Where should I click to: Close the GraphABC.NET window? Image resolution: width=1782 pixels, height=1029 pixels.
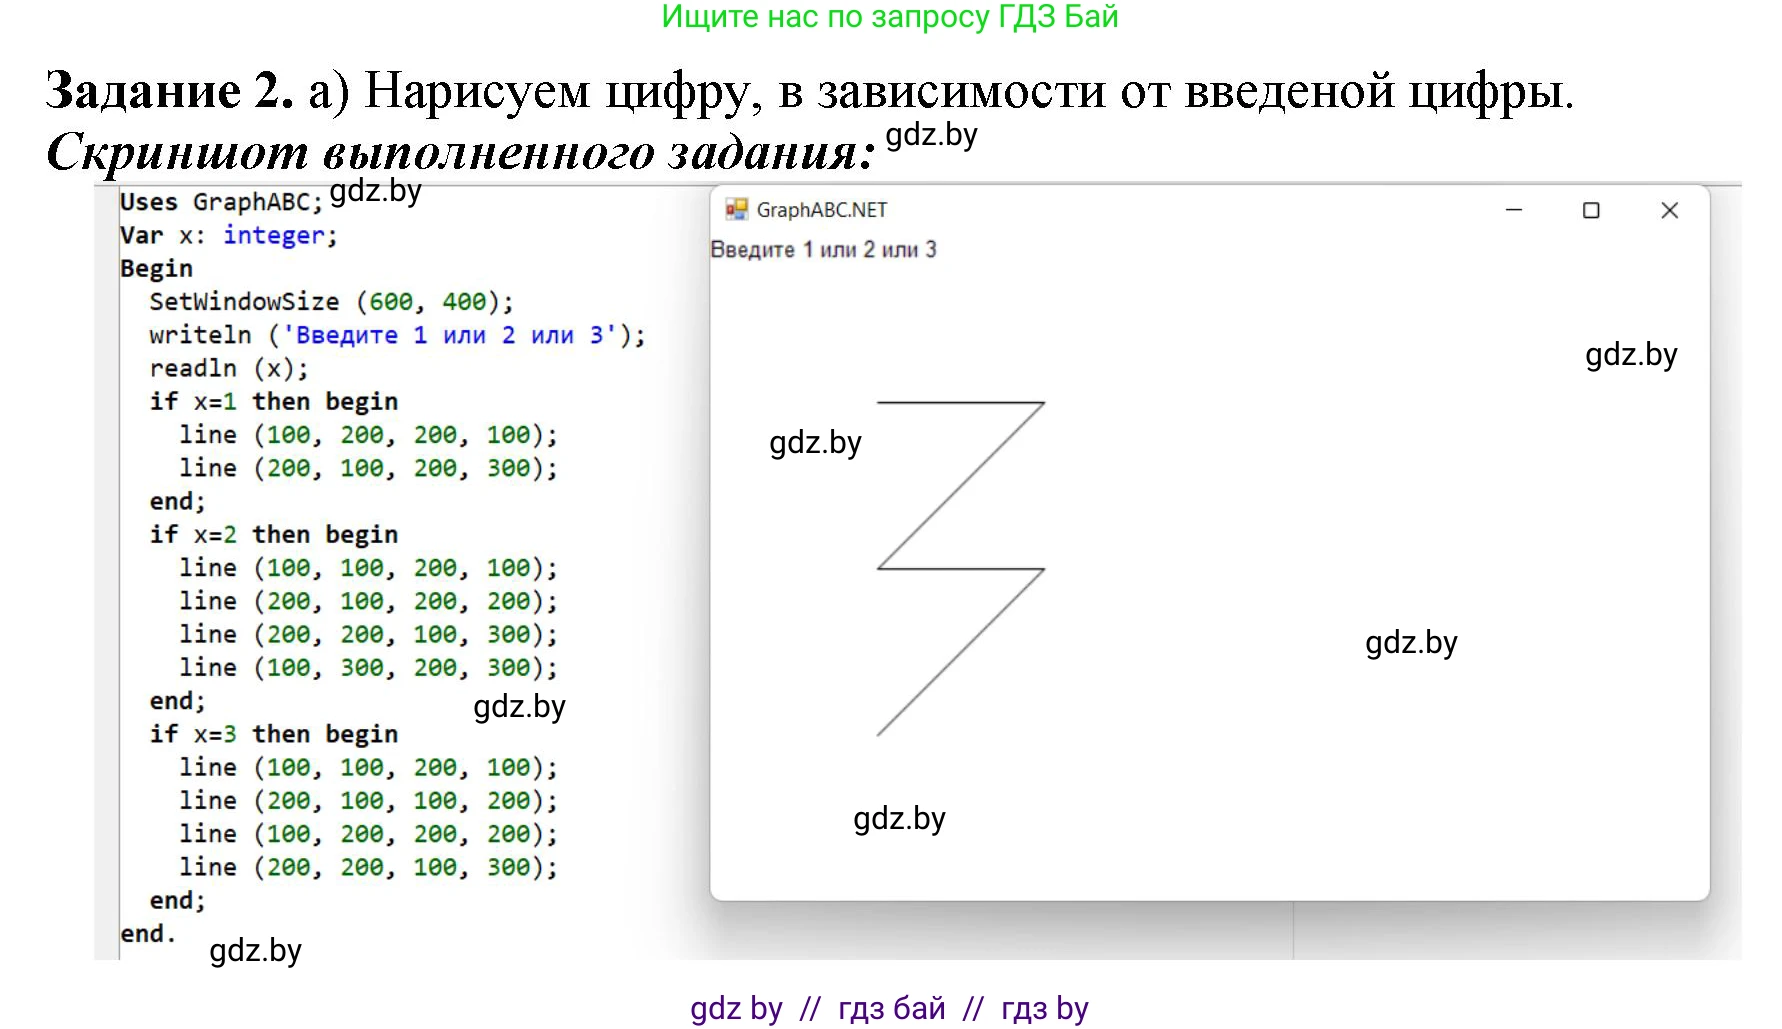coord(1669,210)
